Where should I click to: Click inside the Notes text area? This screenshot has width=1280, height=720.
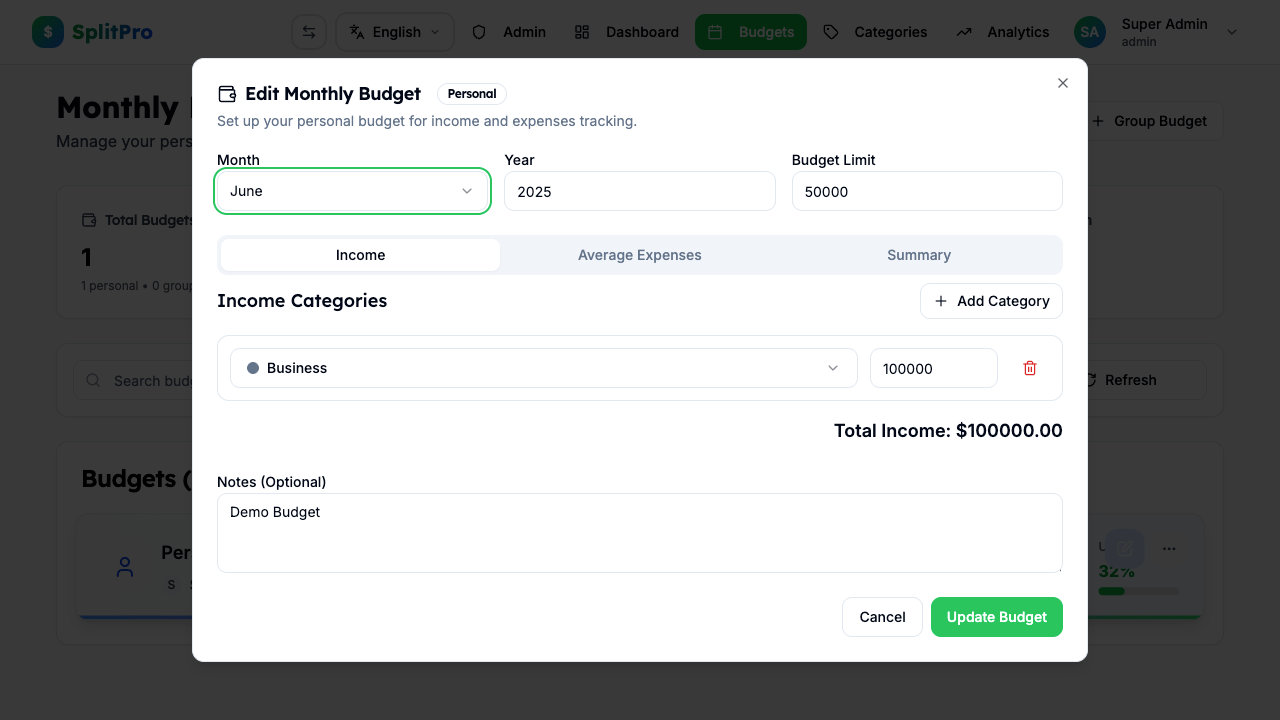[x=639, y=532]
